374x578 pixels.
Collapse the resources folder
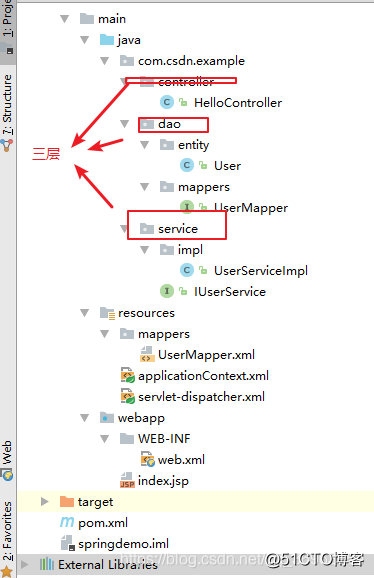[84, 313]
